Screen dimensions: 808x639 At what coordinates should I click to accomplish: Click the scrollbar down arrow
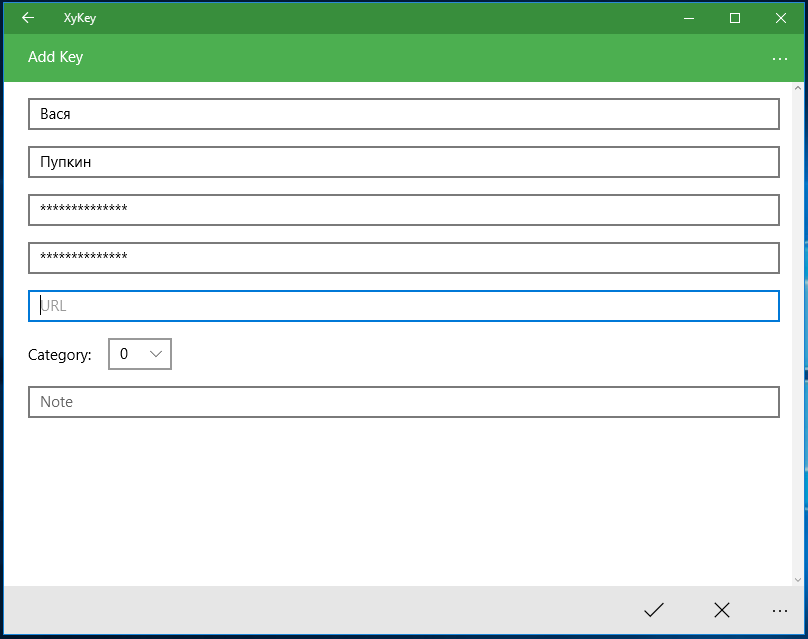coord(798,580)
